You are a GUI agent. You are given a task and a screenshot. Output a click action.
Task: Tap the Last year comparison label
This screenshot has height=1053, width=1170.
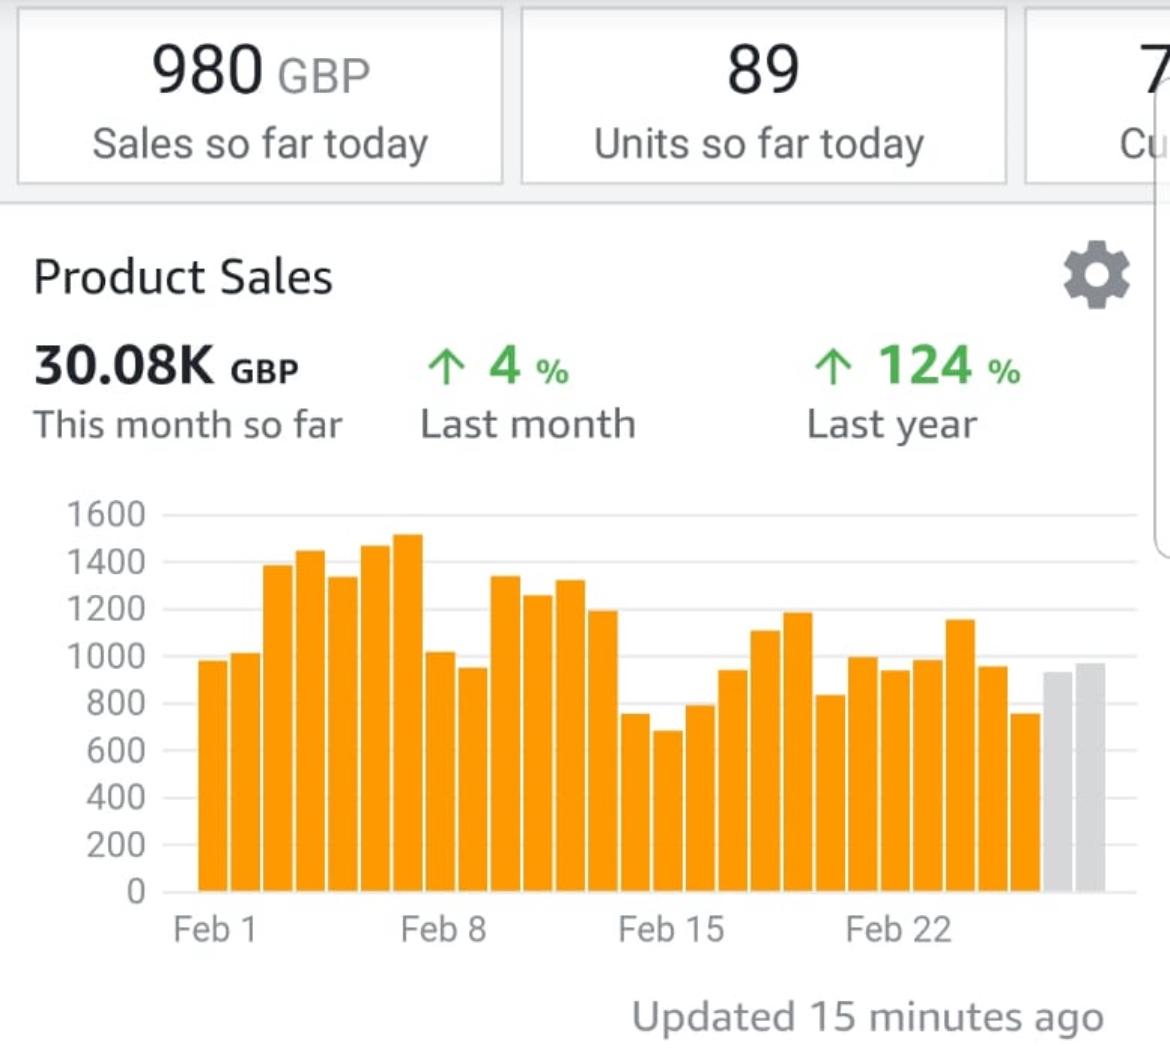click(x=891, y=424)
